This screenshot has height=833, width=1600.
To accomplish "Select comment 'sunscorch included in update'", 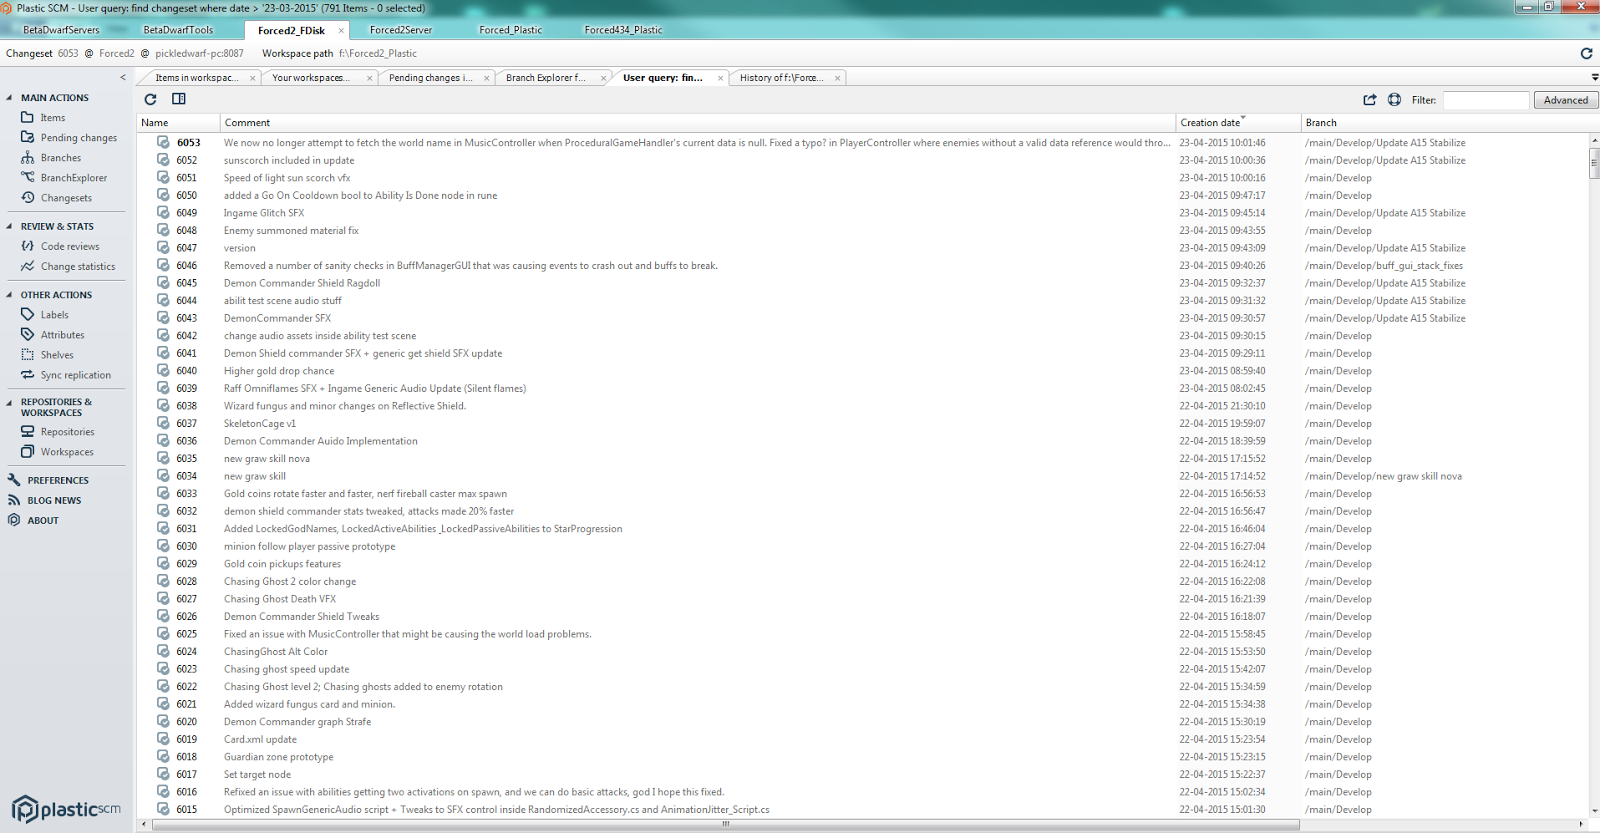I will (289, 160).
